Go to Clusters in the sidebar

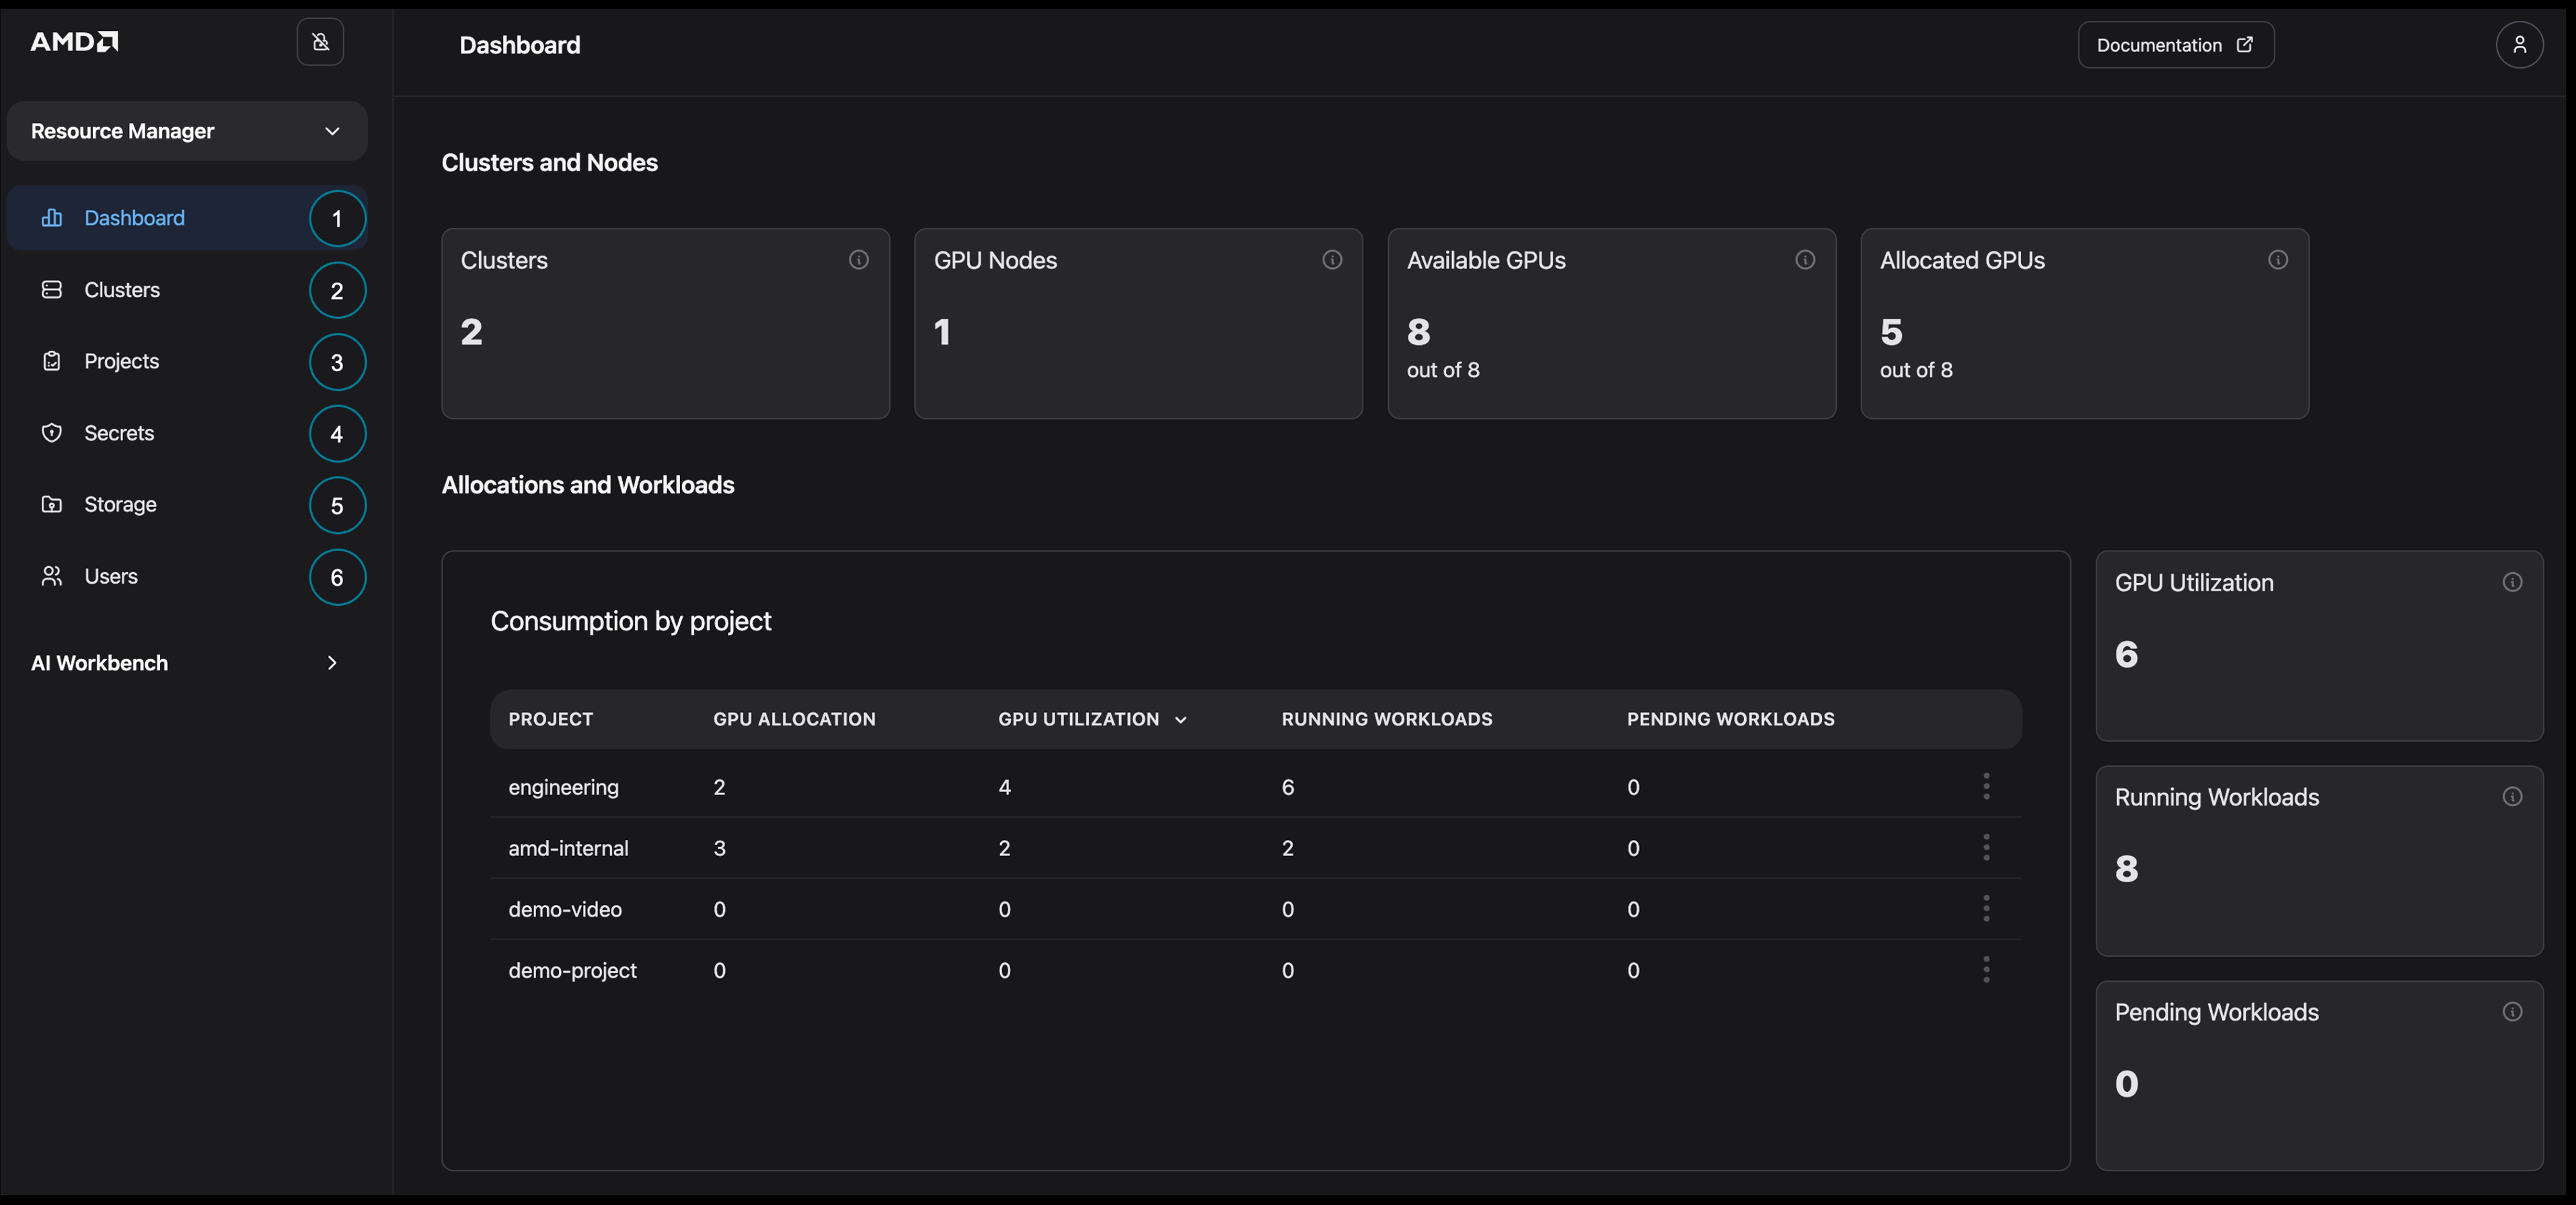(x=122, y=290)
